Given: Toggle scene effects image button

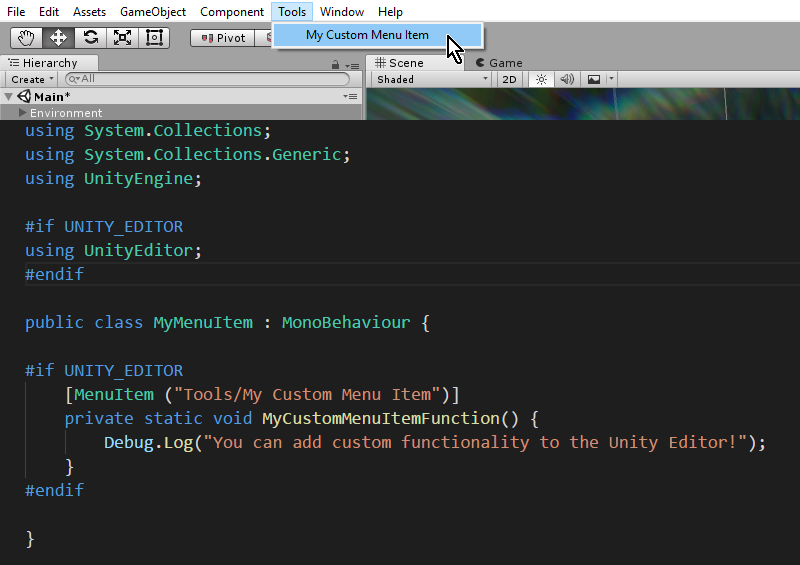Looking at the screenshot, I should pyautogui.click(x=594, y=79).
